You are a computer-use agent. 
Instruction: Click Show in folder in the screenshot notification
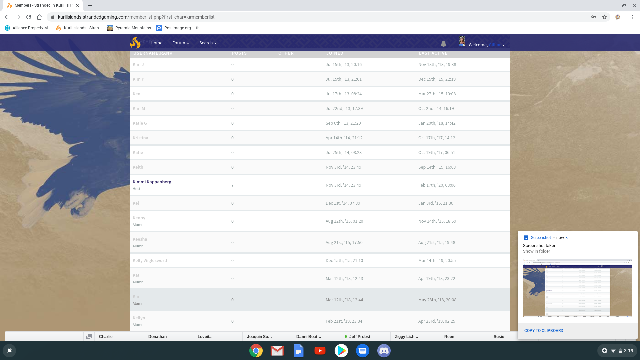(x=536, y=251)
